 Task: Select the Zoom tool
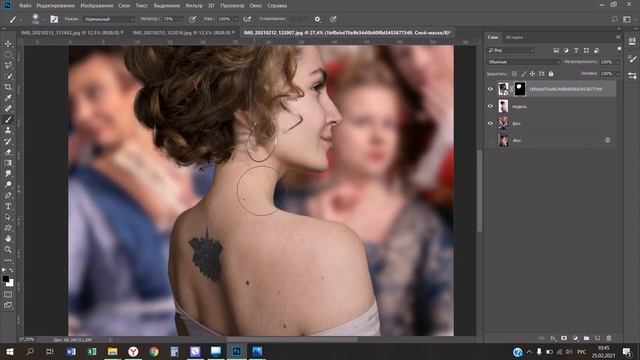coord(8,249)
